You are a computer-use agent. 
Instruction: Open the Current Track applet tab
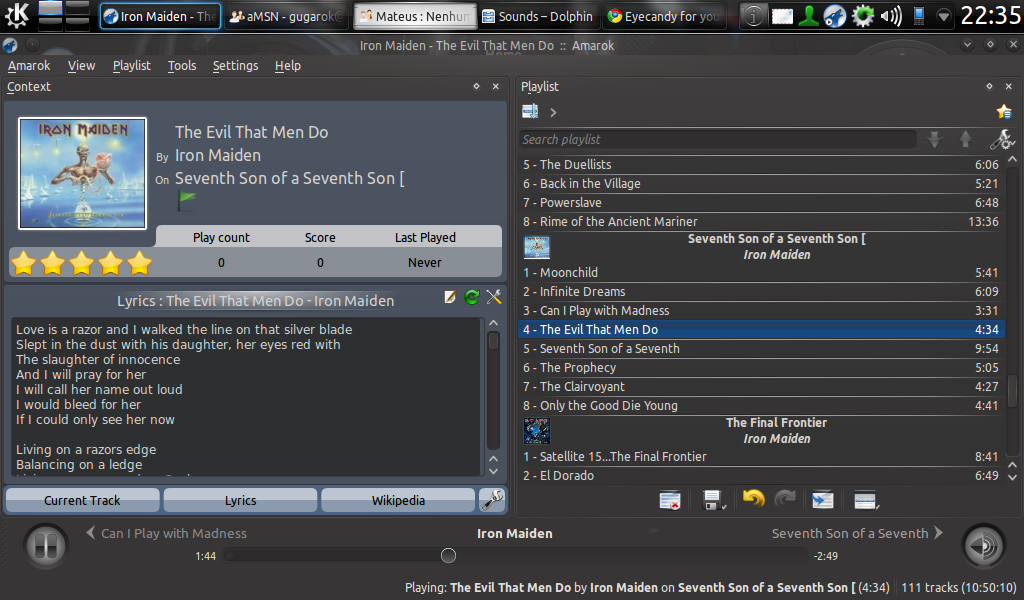(x=82, y=500)
